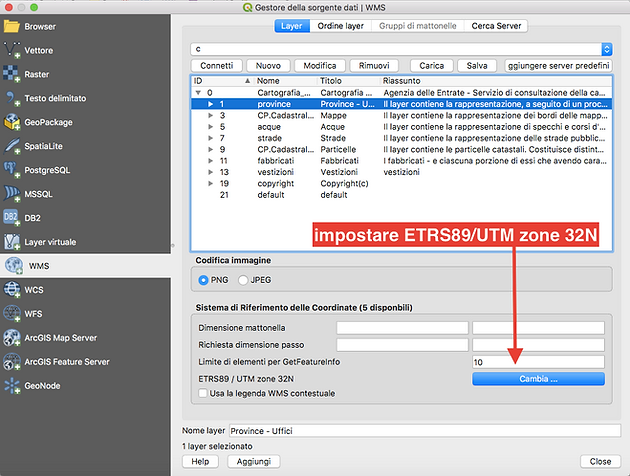Image resolution: width=630 pixels, height=476 pixels.
Task: Open the ArcGIS Map Server icon
Action: (x=11, y=337)
